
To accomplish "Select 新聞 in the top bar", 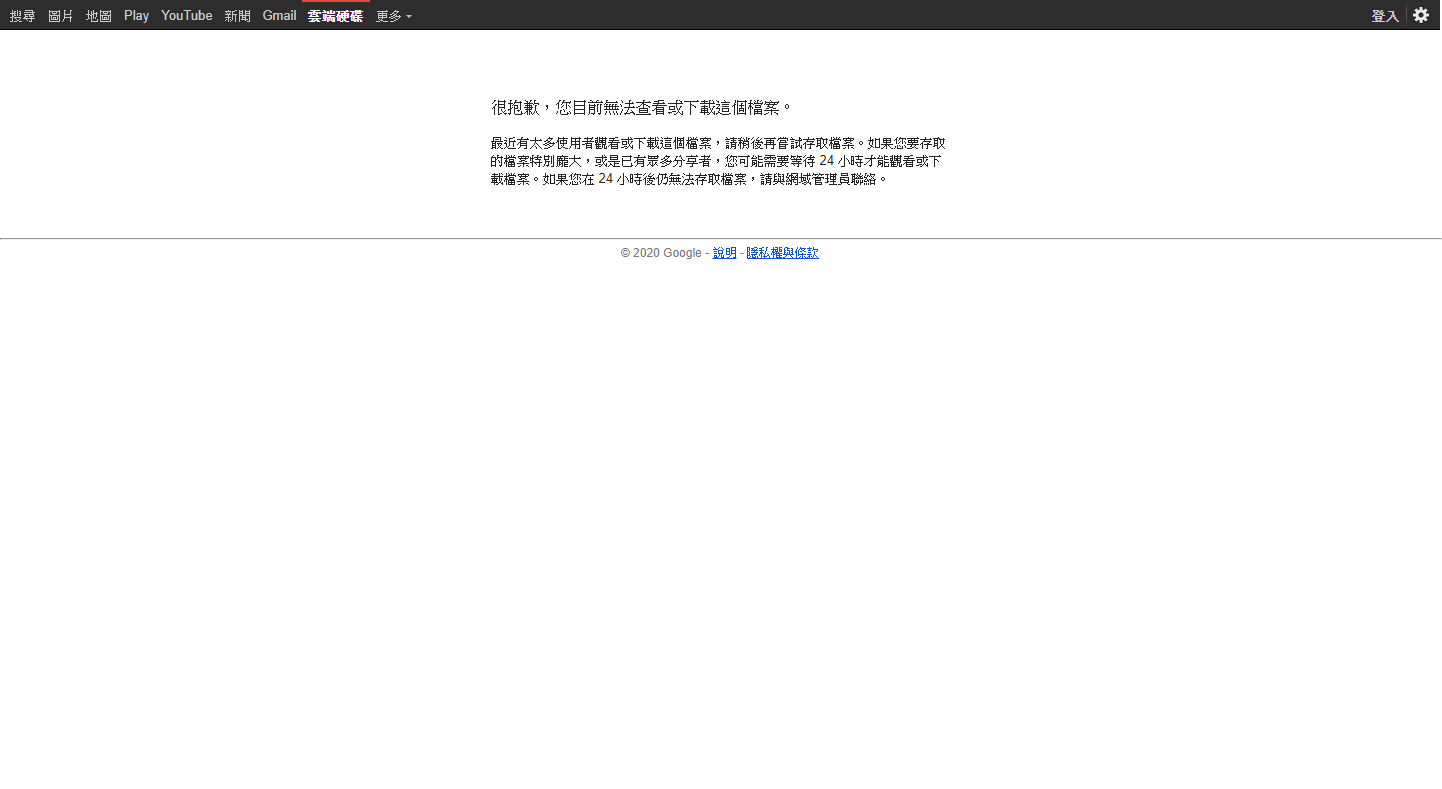I will tap(237, 15).
